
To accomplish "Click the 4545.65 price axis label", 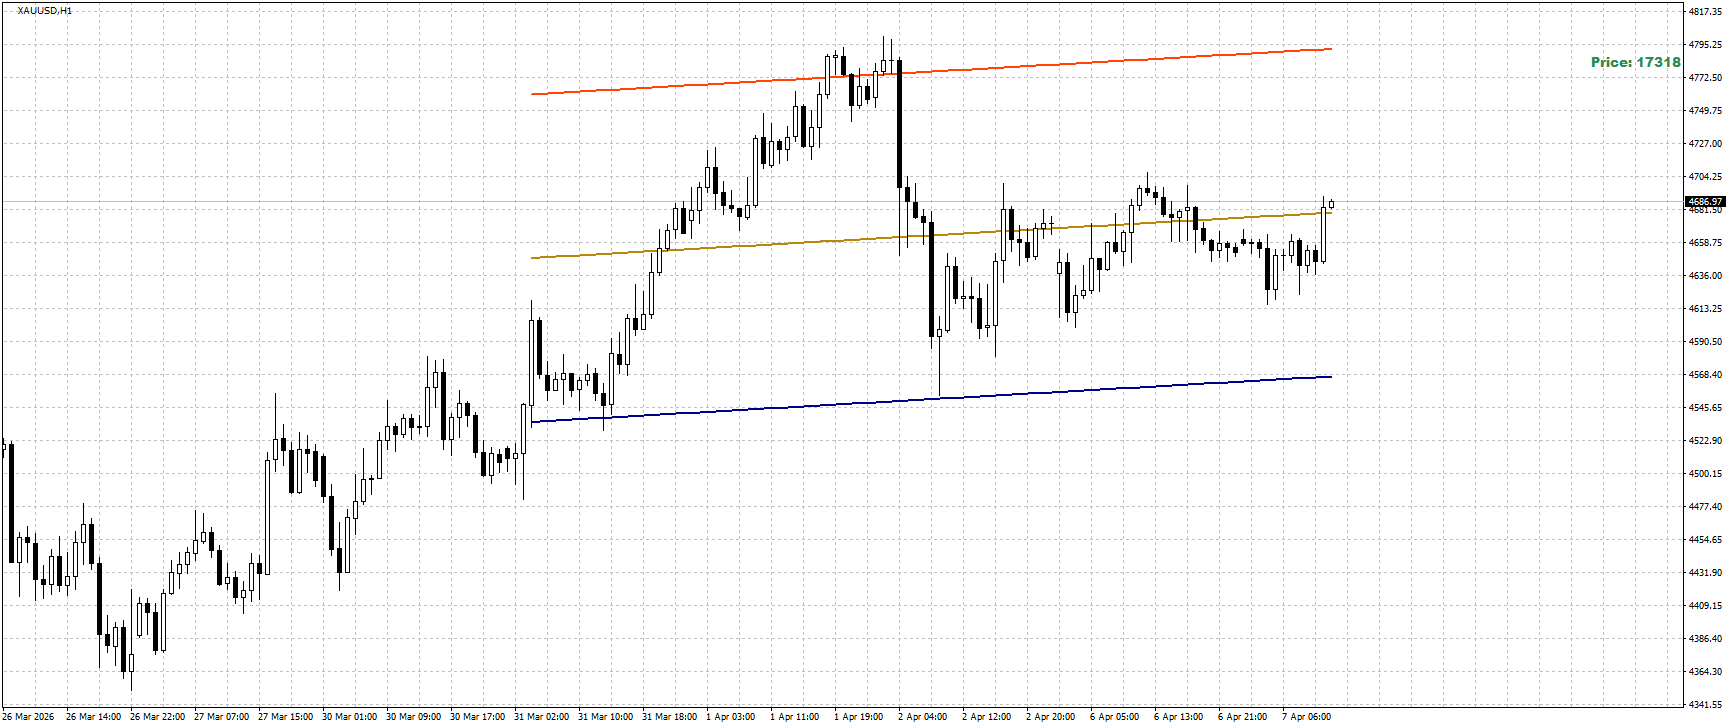I will click(x=1705, y=408).
